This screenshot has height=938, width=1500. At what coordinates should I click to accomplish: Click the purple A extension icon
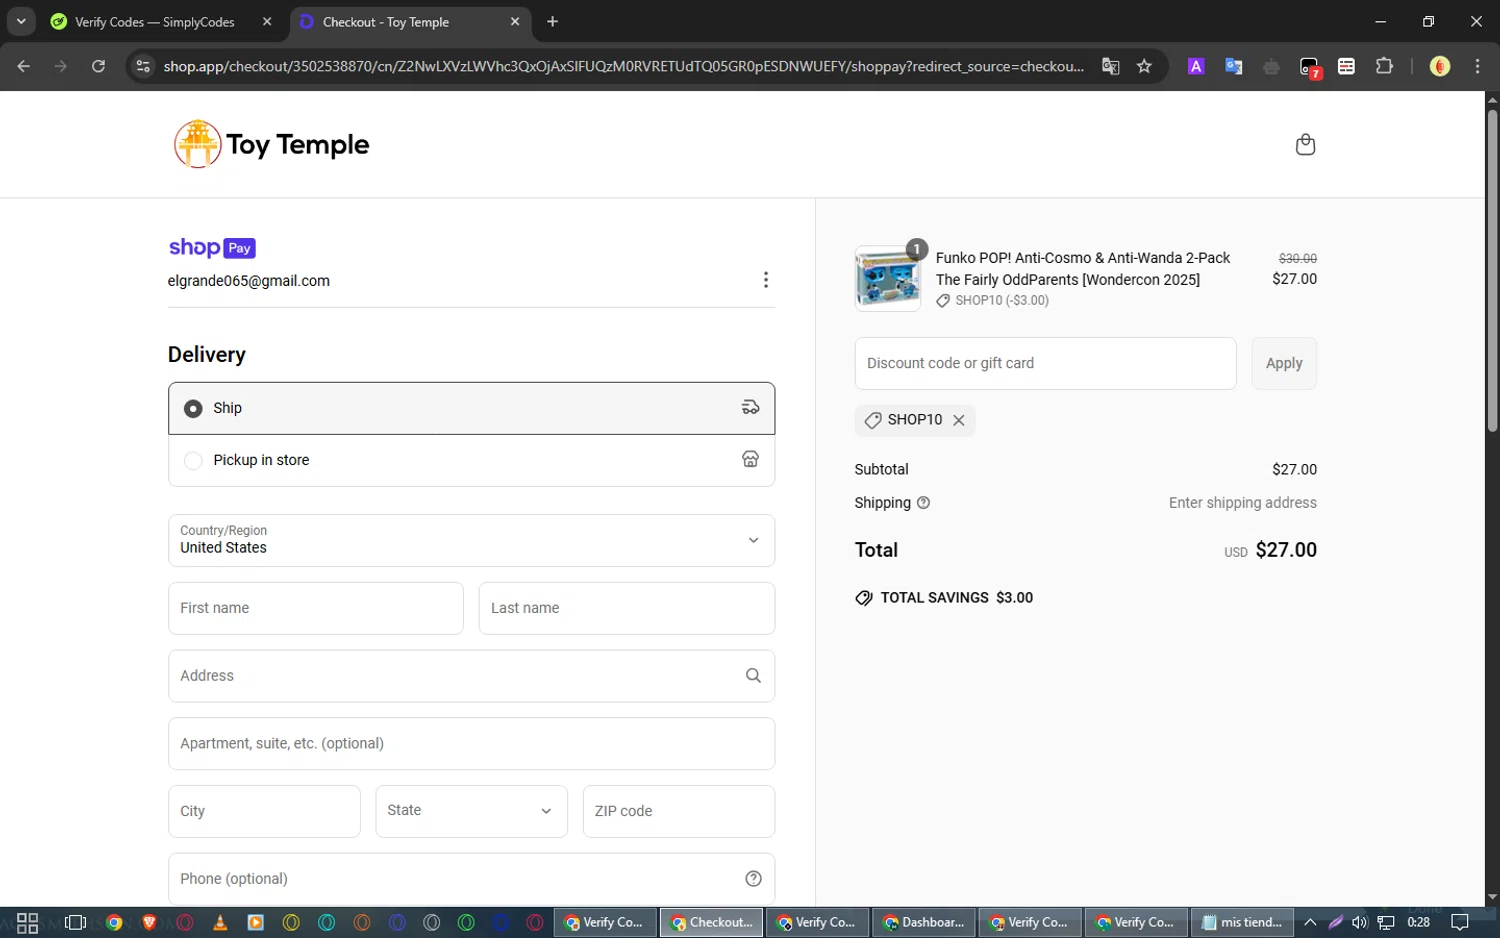pos(1196,66)
